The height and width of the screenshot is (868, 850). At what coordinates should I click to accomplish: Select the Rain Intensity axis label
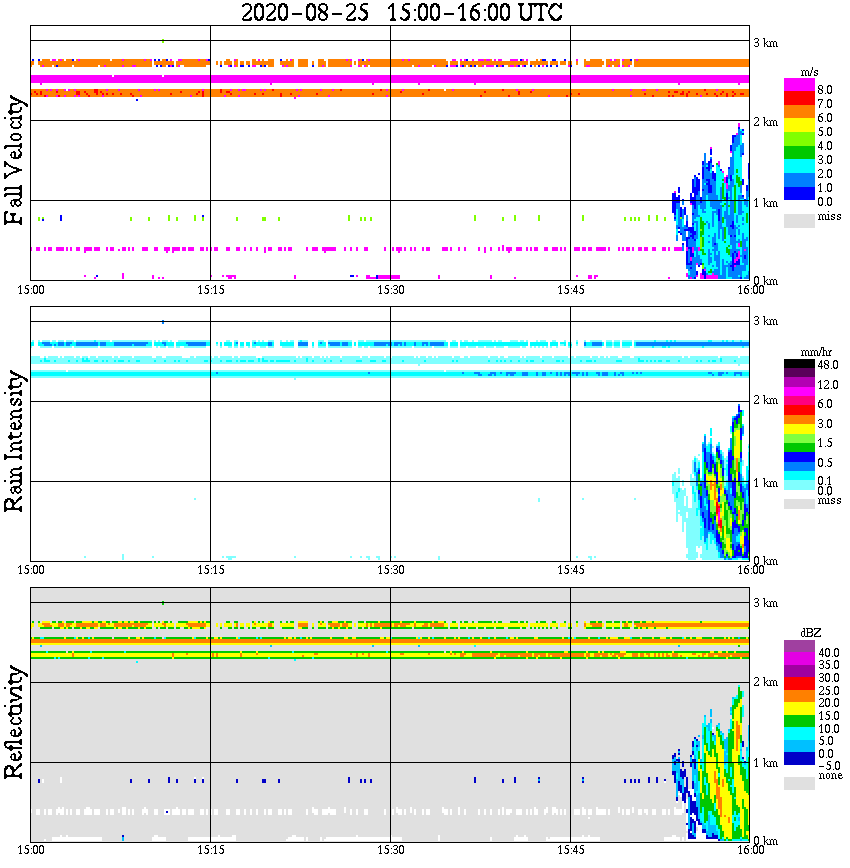tap(14, 441)
